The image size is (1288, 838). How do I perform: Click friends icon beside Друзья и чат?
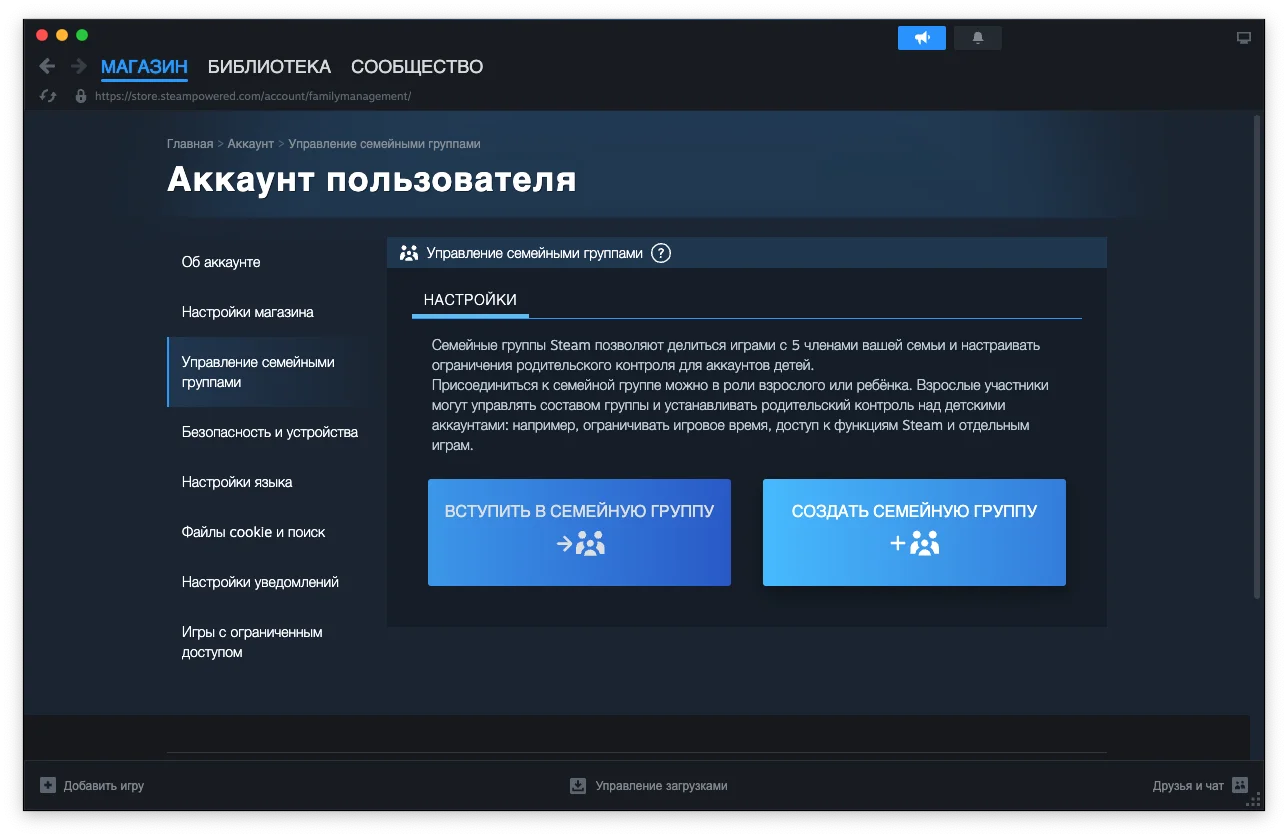(x=1241, y=786)
